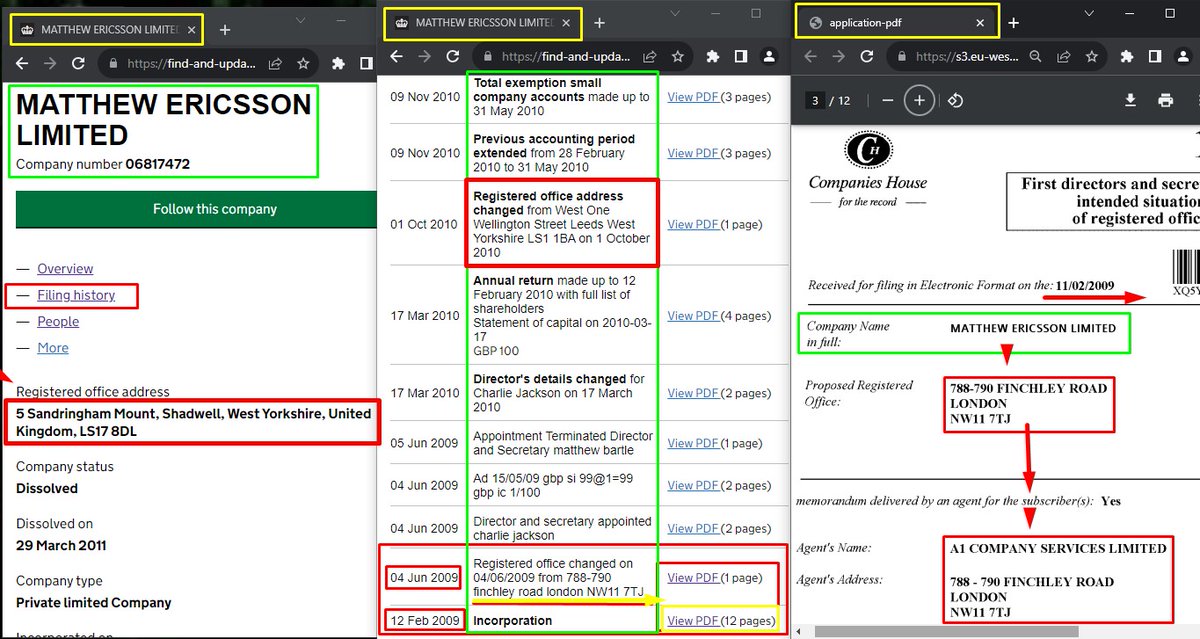The height and width of the screenshot is (639, 1200).
Task: Open side panel in the application-pdf window
Action: point(1156,57)
